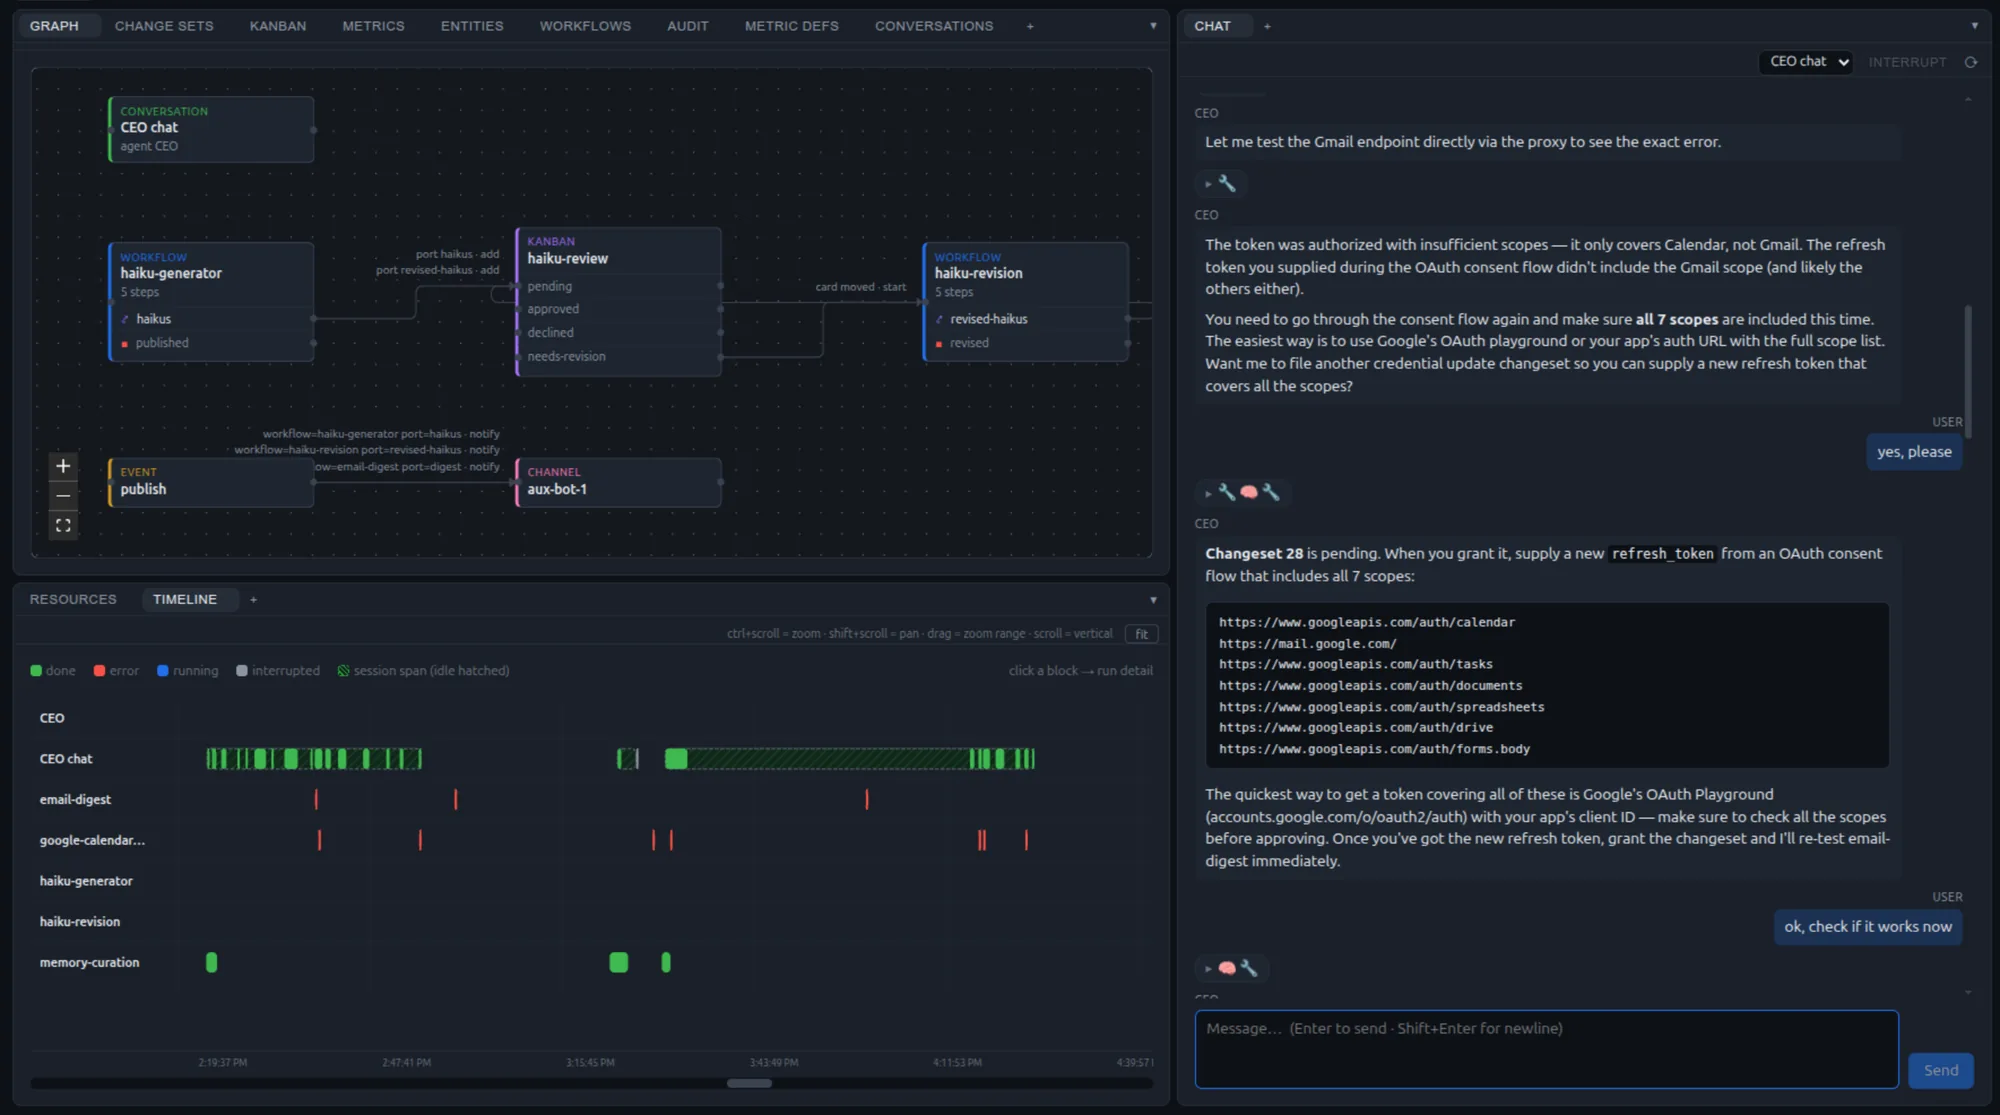Click the revised-haikus port icon
2000x1115 pixels.
939,319
